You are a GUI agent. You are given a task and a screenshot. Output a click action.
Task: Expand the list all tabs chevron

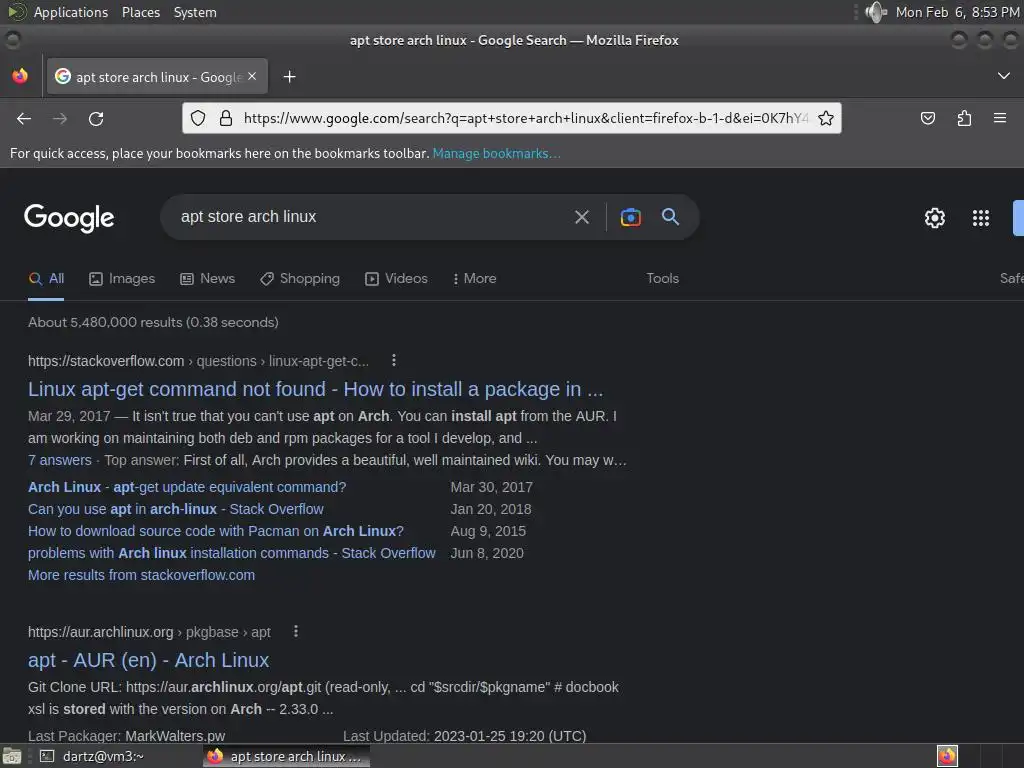(x=1004, y=76)
